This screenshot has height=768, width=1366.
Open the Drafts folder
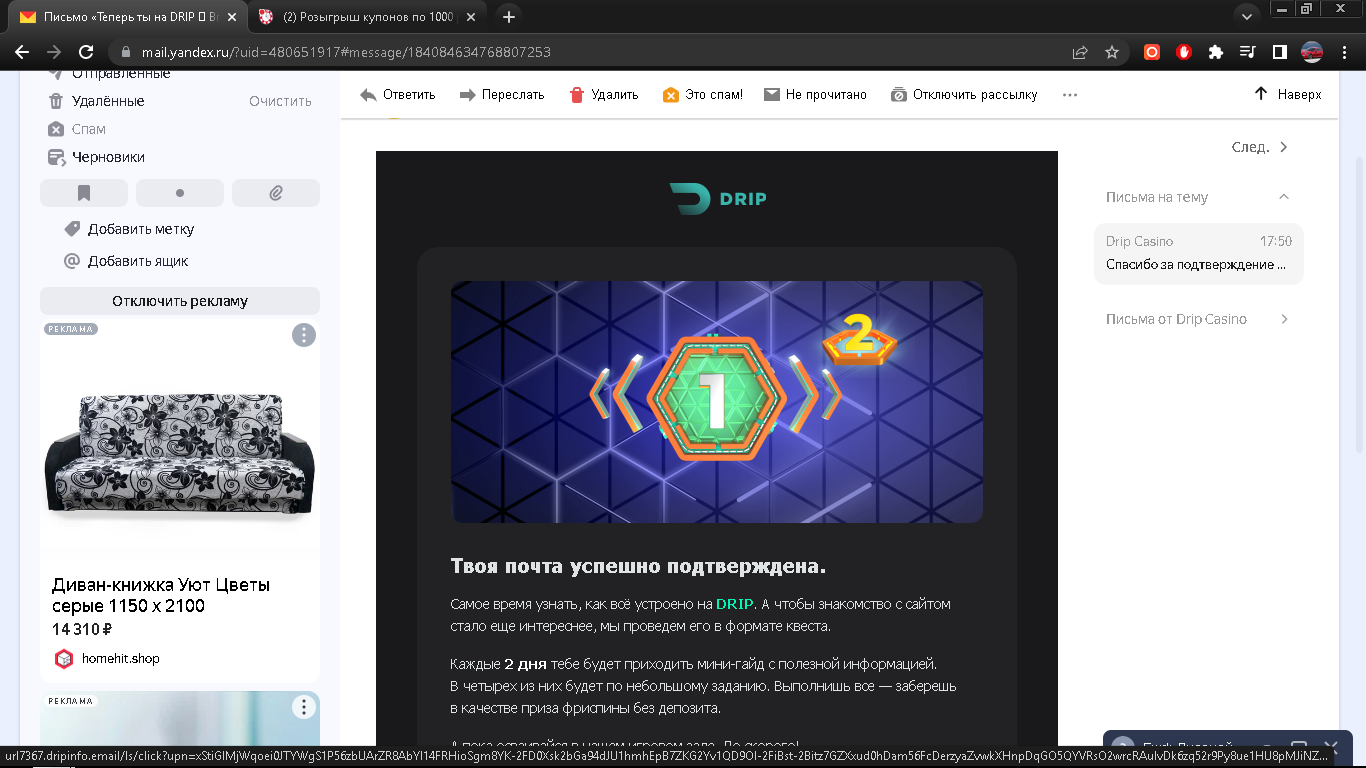[x=108, y=157]
